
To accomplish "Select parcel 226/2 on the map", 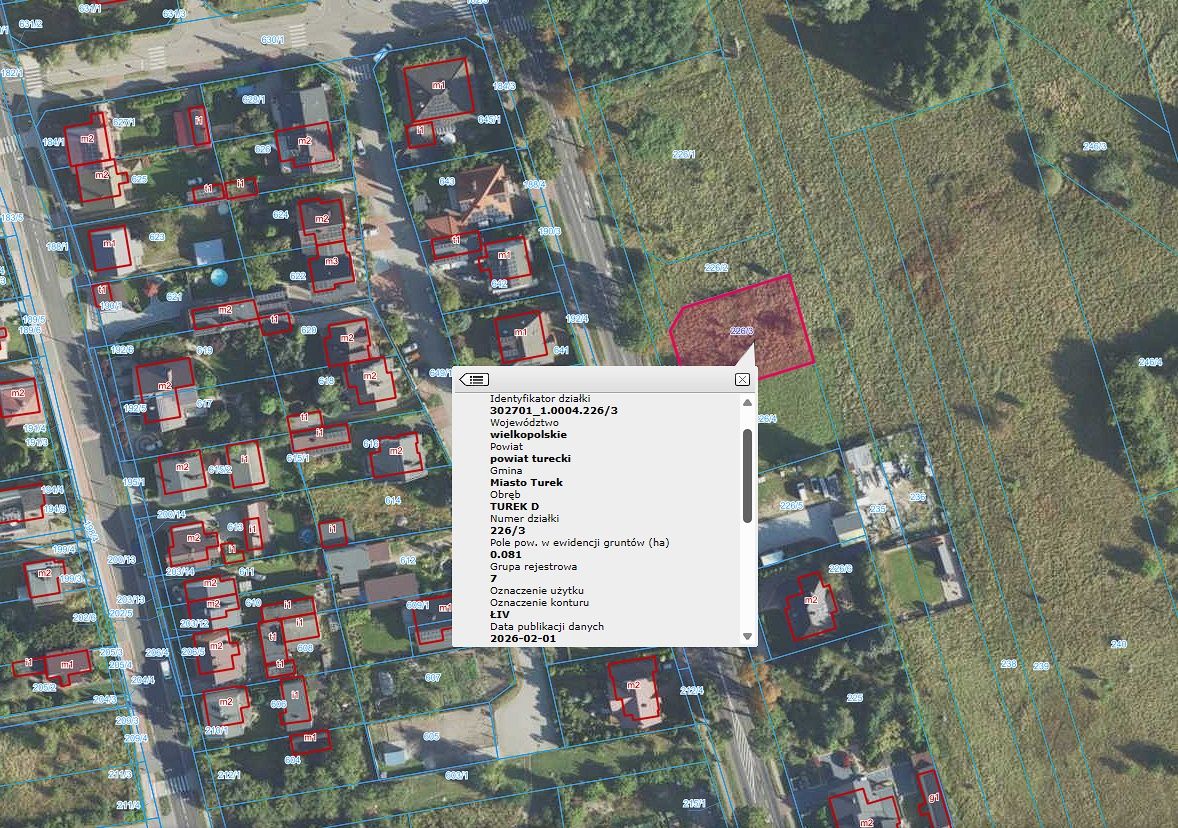I will (x=716, y=267).
